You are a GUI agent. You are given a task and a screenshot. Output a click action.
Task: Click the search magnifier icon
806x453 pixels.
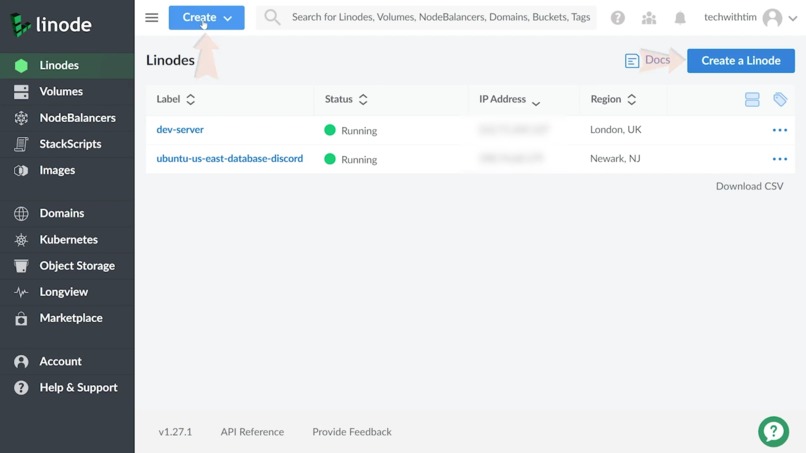(x=272, y=17)
